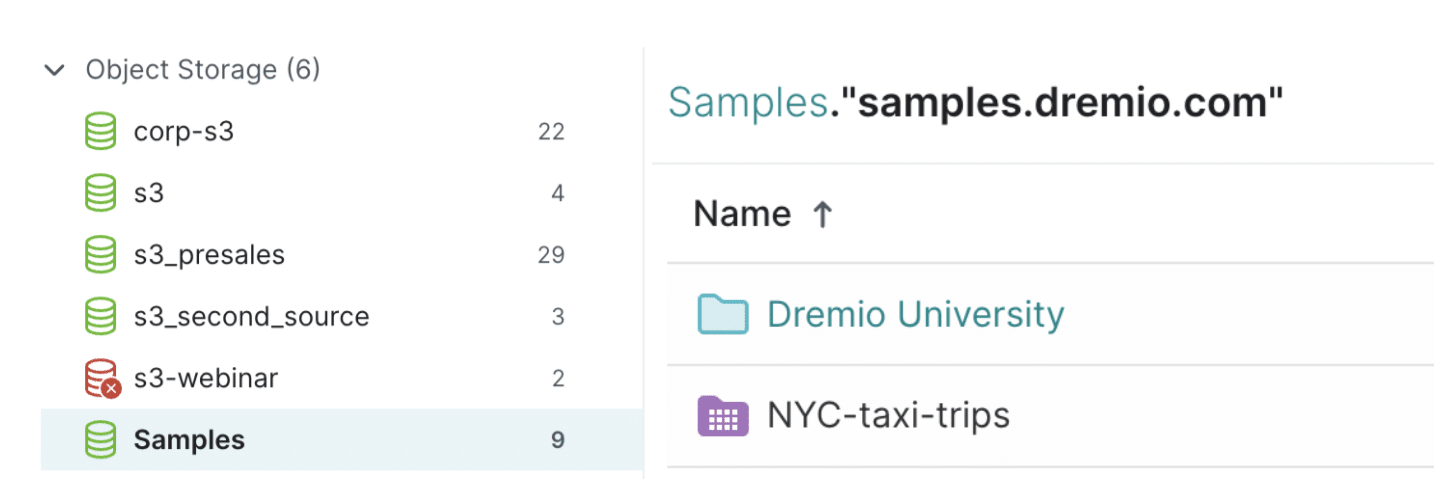Click the Dremio University folder icon
This screenshot has height=496, width=1434.
(x=722, y=314)
